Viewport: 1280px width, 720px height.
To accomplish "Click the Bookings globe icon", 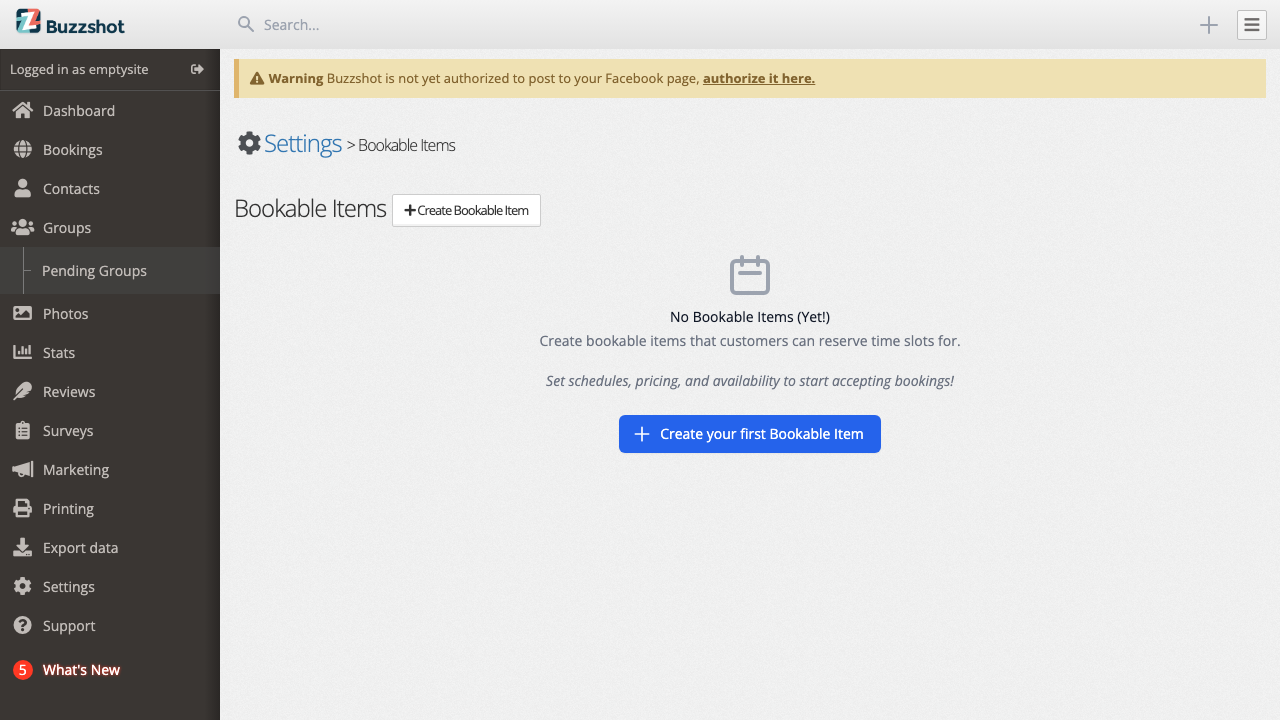I will [22, 149].
